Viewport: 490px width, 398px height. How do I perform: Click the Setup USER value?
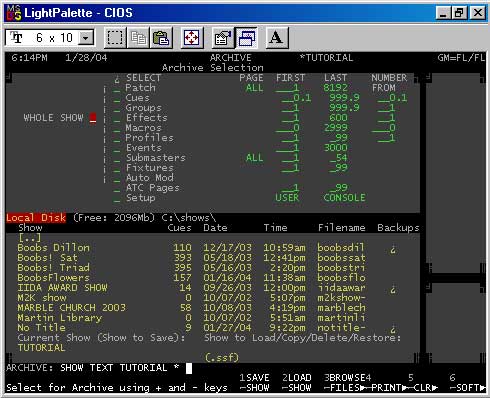point(287,198)
